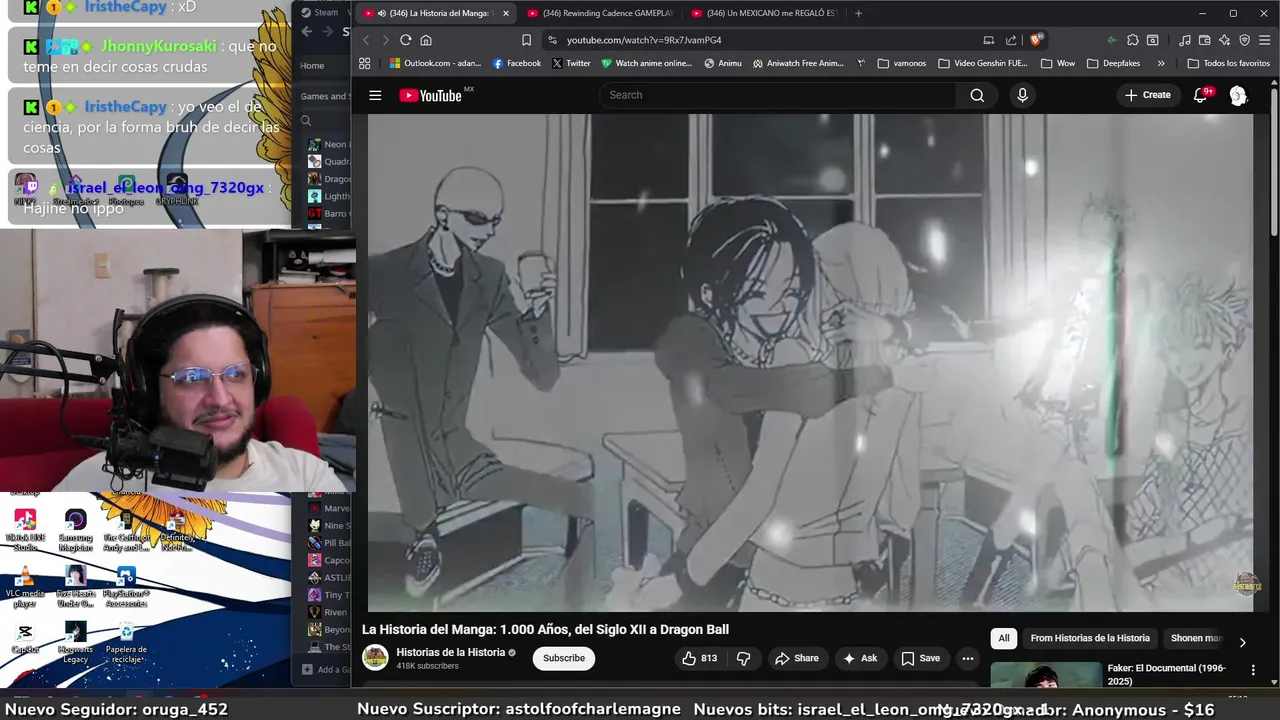This screenshot has width=1280, height=720.
Task: Open Twitter bookmark
Action: pyautogui.click(x=571, y=63)
